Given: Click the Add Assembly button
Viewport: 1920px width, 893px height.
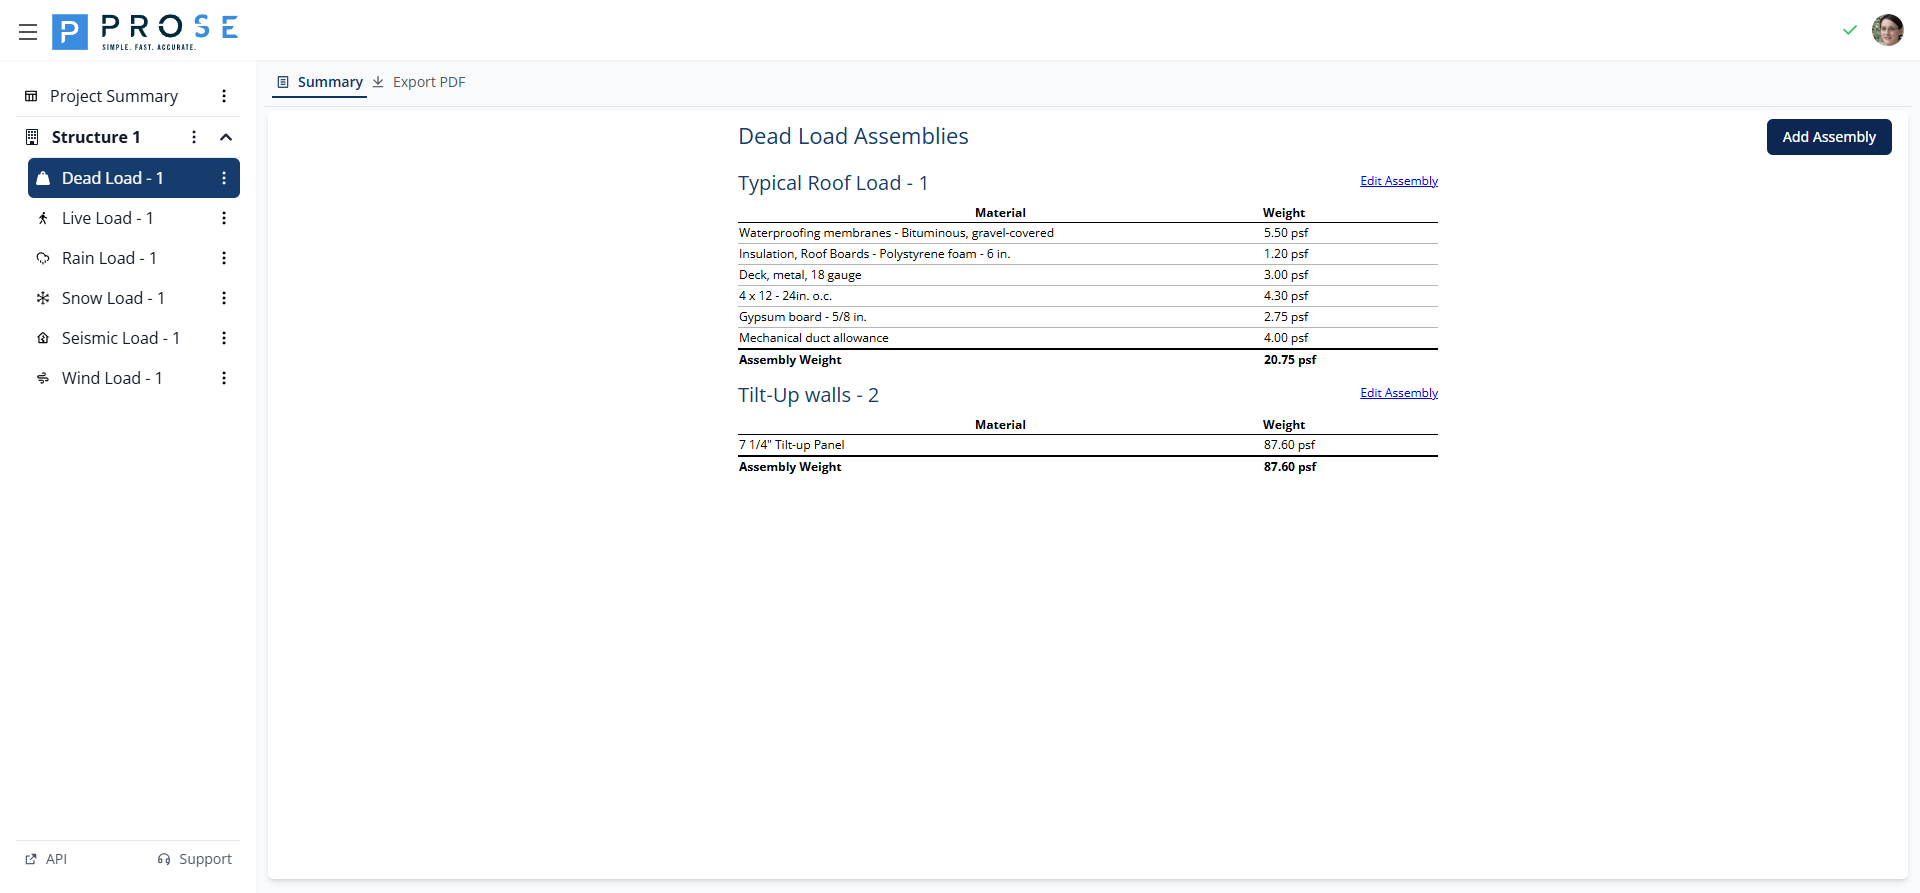Looking at the screenshot, I should (x=1829, y=137).
